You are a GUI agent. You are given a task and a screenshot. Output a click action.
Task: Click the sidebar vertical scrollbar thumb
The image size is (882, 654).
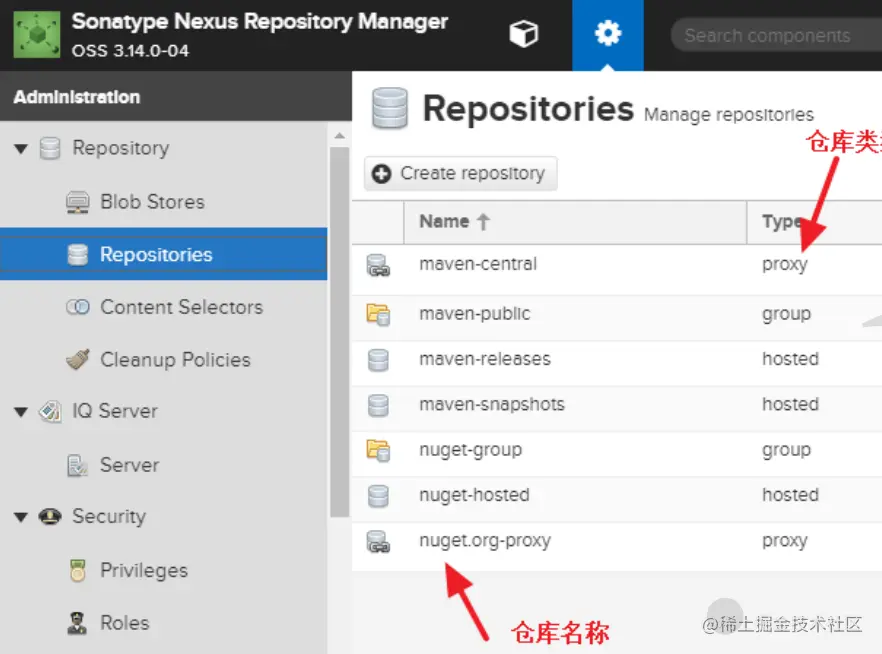[x=339, y=332]
